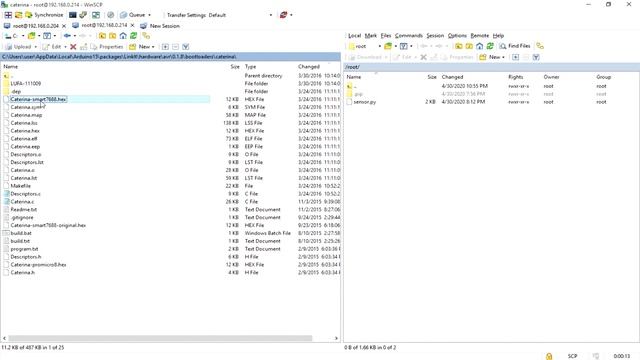Screen dimensions: 640x360
Task: Refresh the local panel
Action: click(133, 36)
